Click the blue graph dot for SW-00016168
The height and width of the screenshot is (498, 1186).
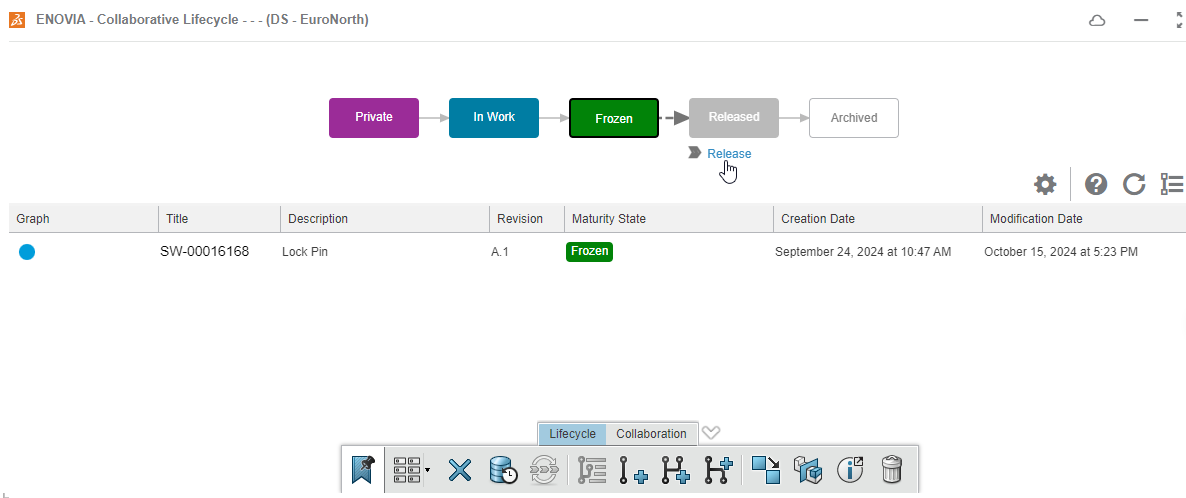(27, 252)
